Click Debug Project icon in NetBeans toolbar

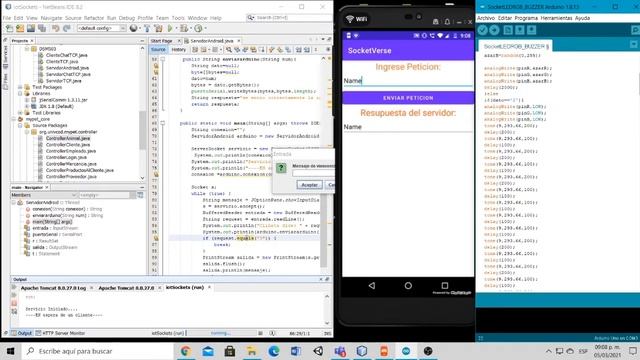184,28
